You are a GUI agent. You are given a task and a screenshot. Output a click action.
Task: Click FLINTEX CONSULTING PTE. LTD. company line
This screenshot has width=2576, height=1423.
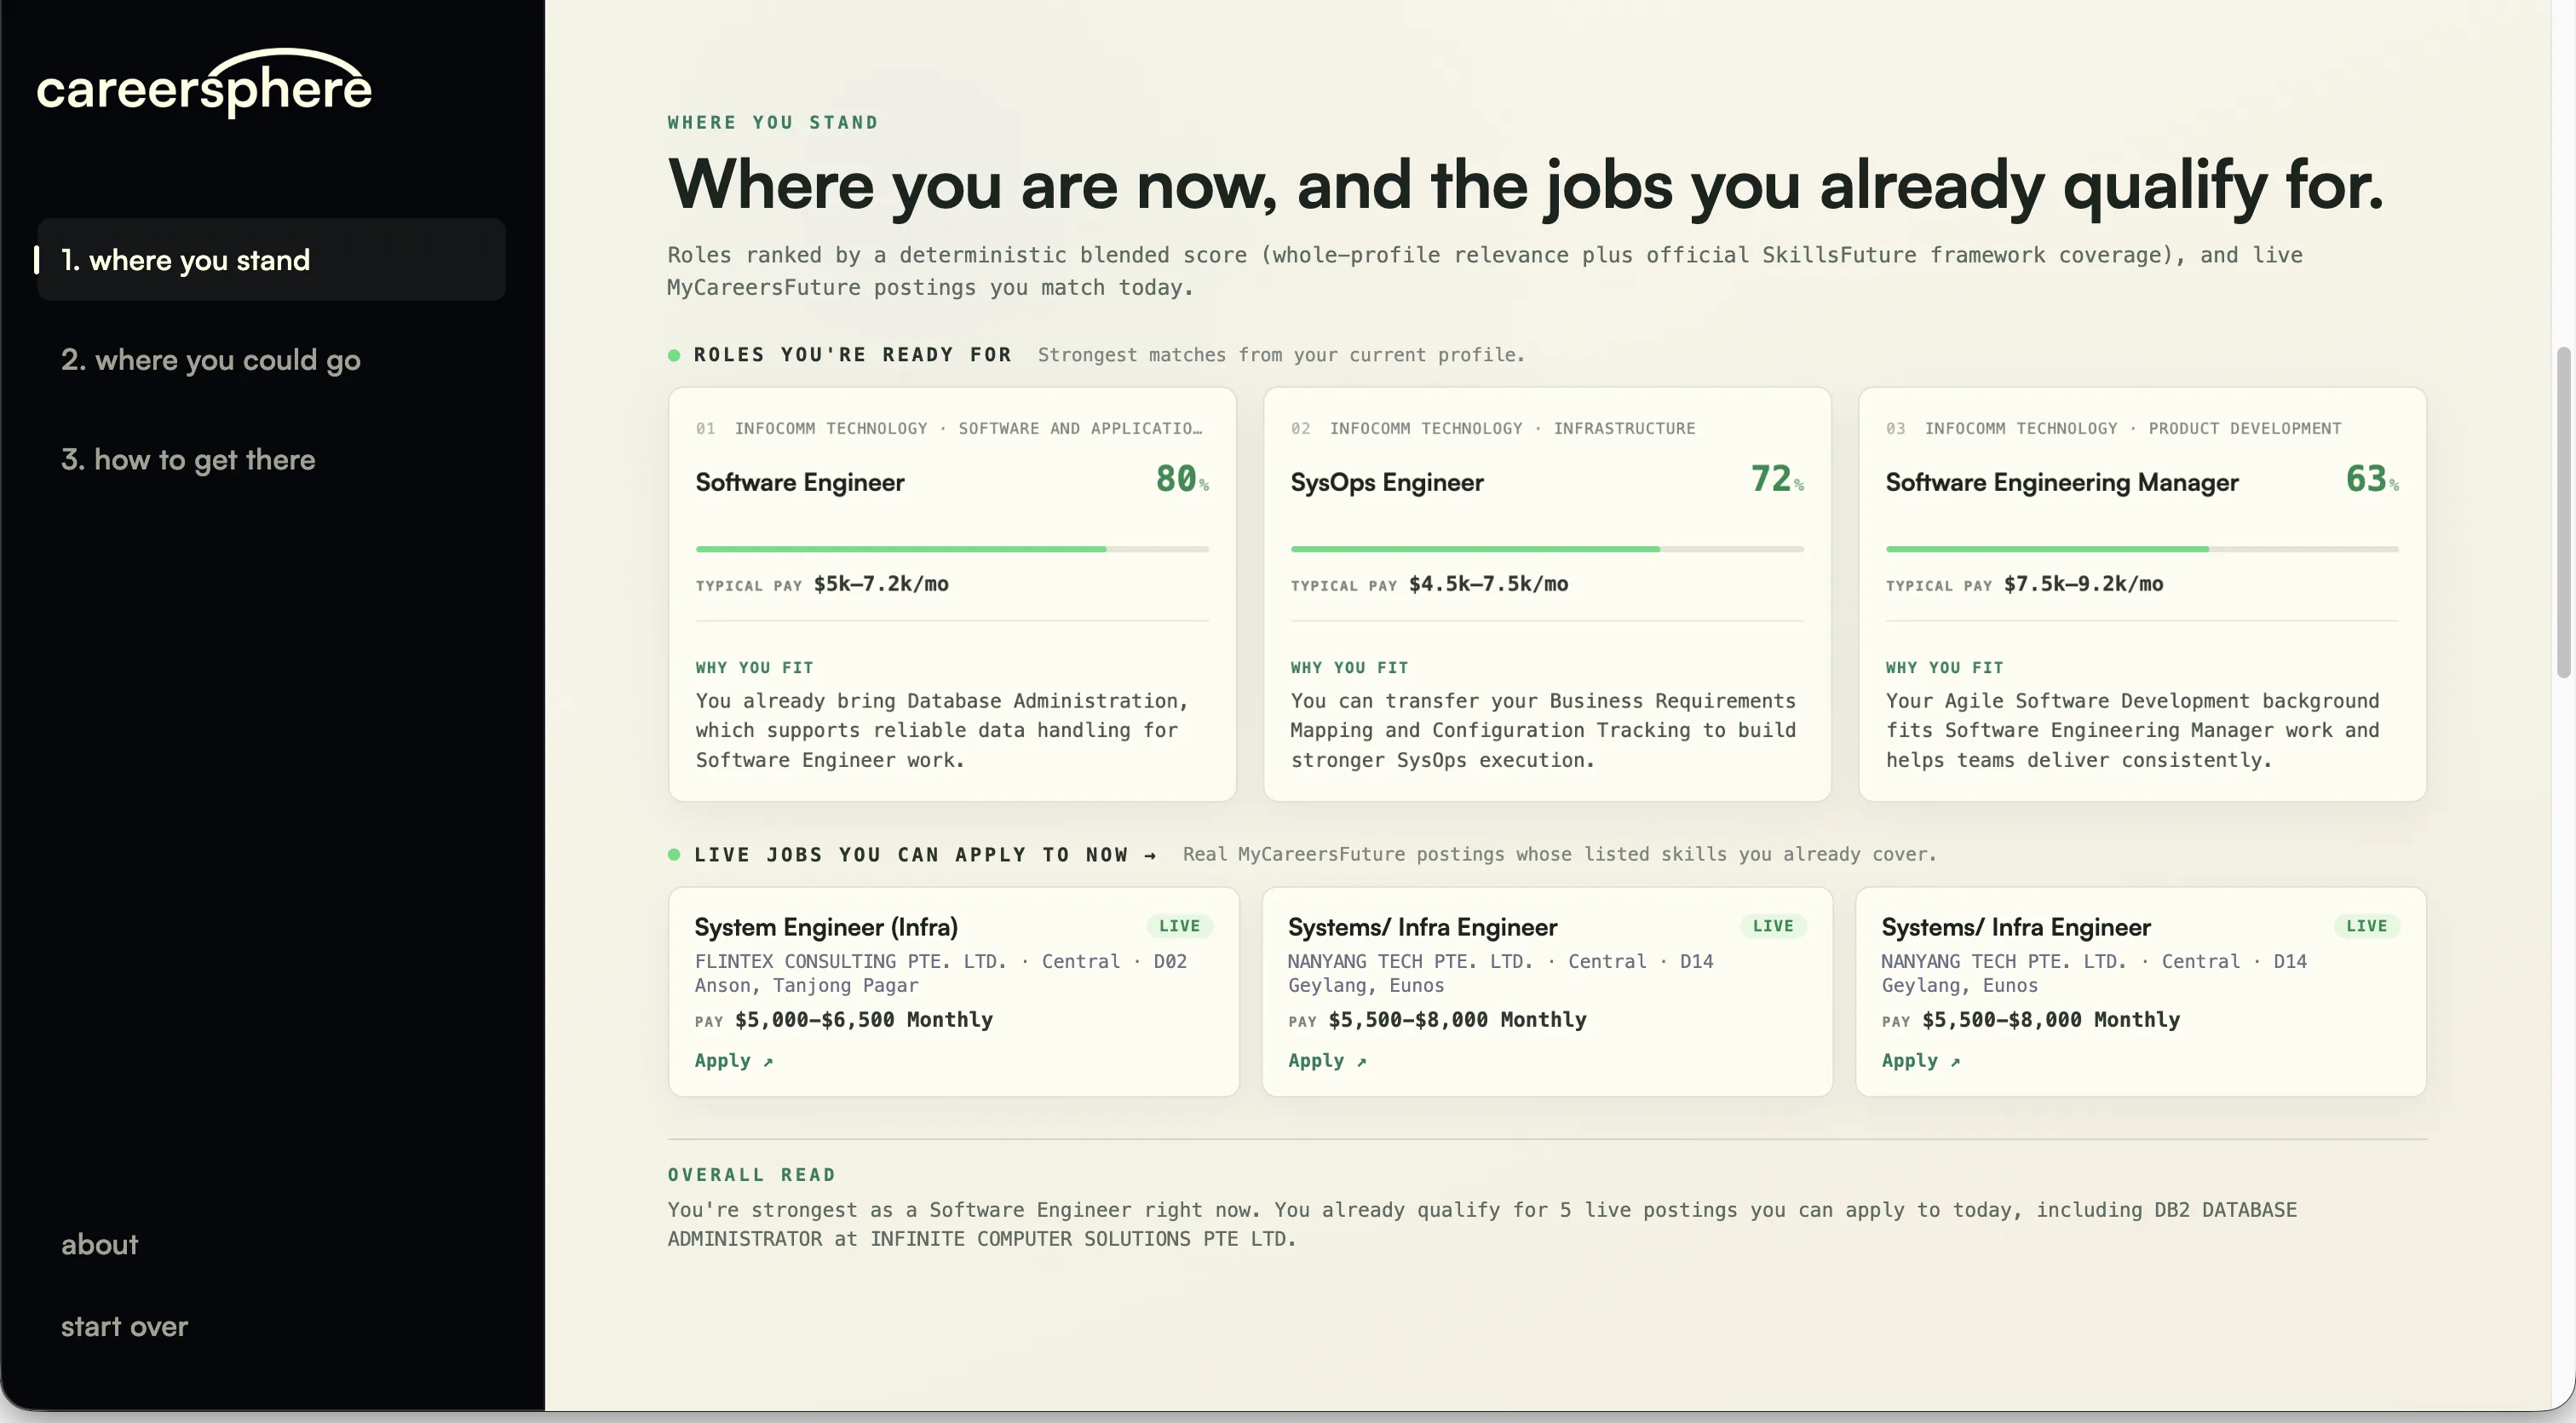(941, 973)
